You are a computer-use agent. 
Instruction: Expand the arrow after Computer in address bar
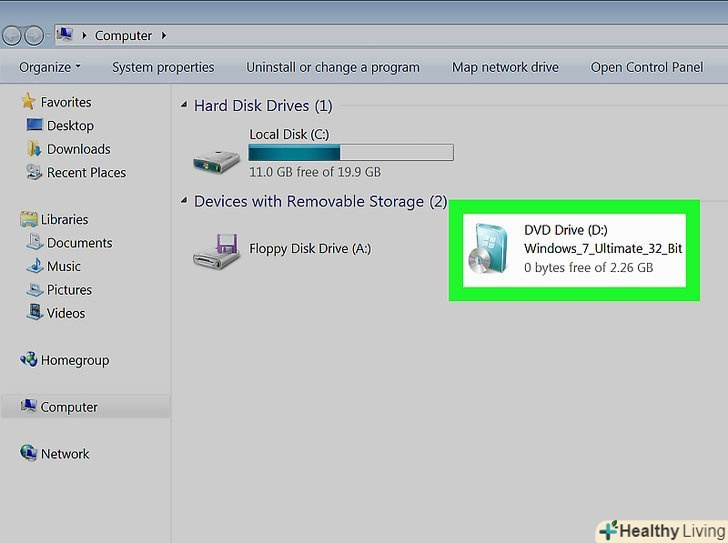164,35
